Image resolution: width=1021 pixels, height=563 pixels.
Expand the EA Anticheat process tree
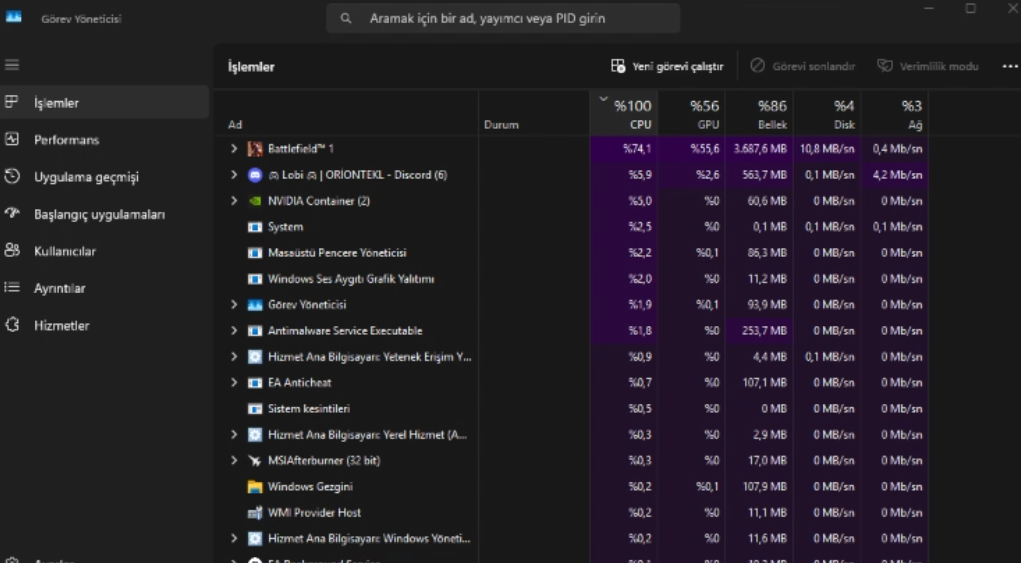[234, 383]
